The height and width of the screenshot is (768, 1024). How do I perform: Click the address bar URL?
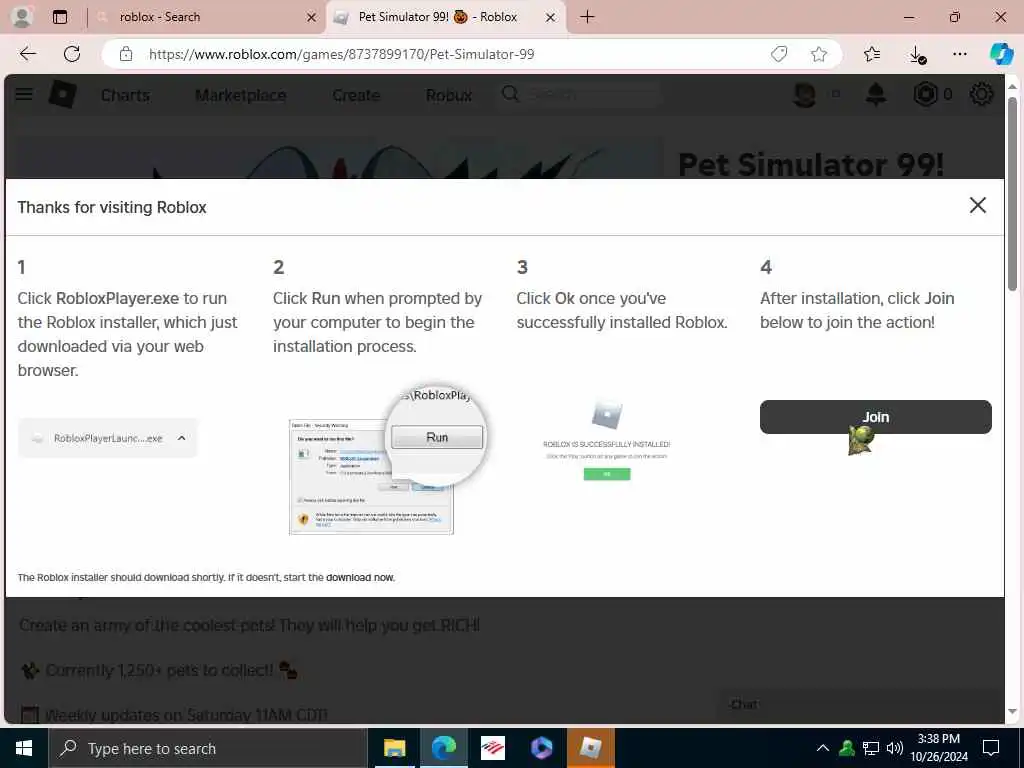tap(342, 54)
